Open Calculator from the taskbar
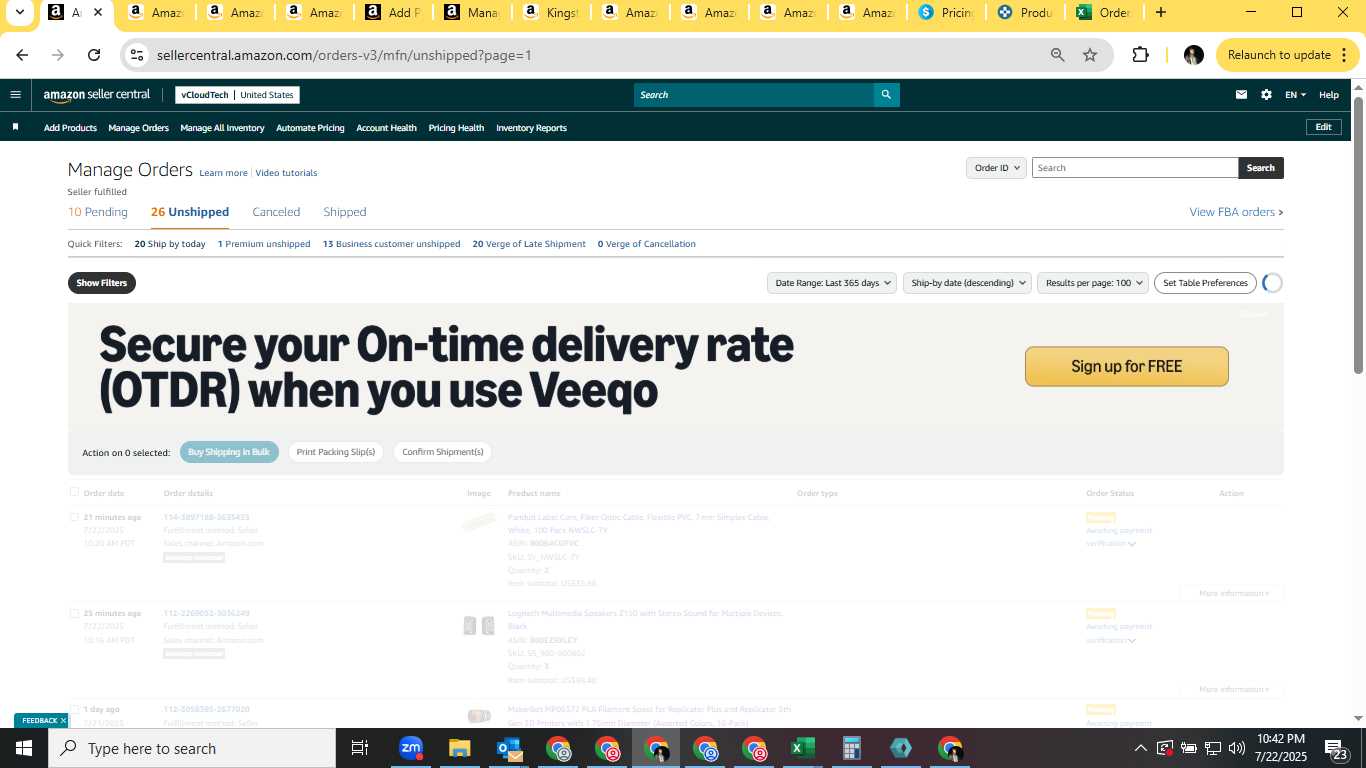The height and width of the screenshot is (768, 1366). 852,748
